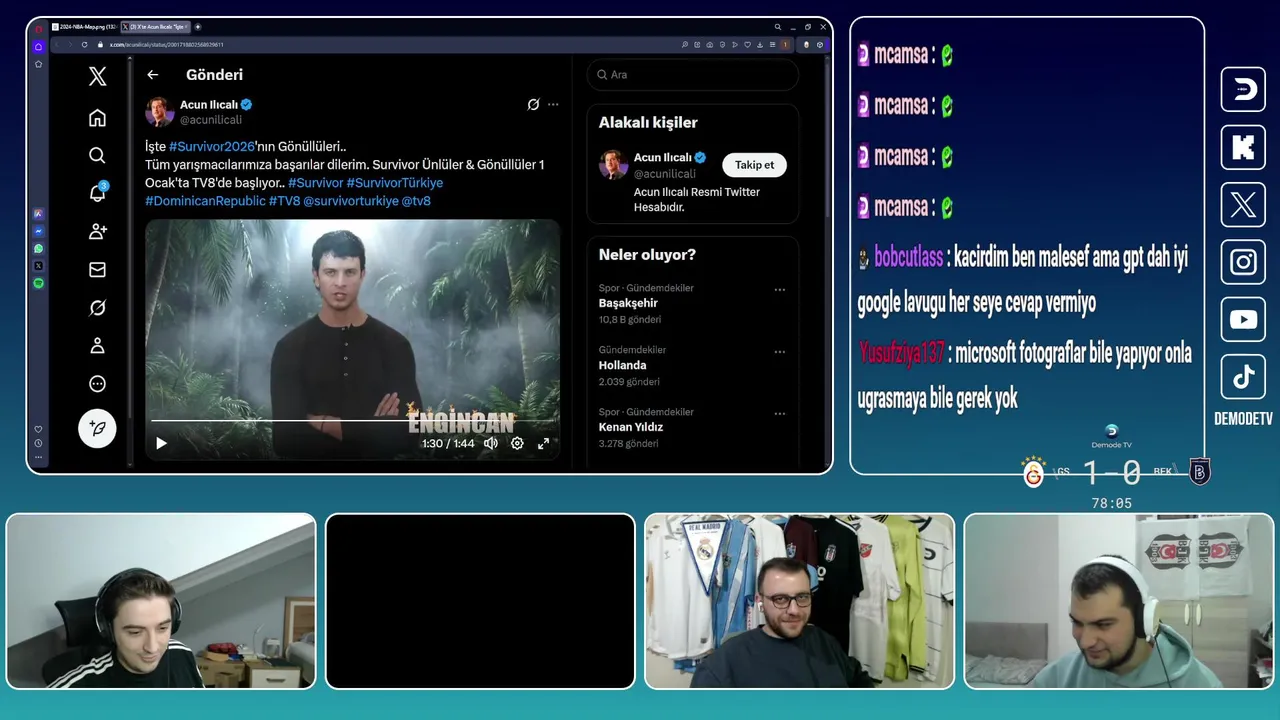The height and width of the screenshot is (720, 1280).
Task: Open #DominicanRepublic hashtag link
Action: (x=205, y=201)
